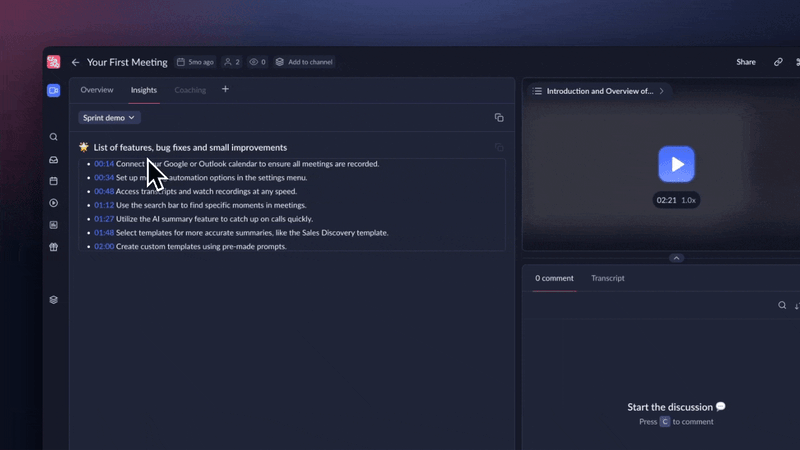Viewport: 800px width, 450px height.
Task: Click 'Create custom templates using pre-made prompts' line
Action: point(201,246)
